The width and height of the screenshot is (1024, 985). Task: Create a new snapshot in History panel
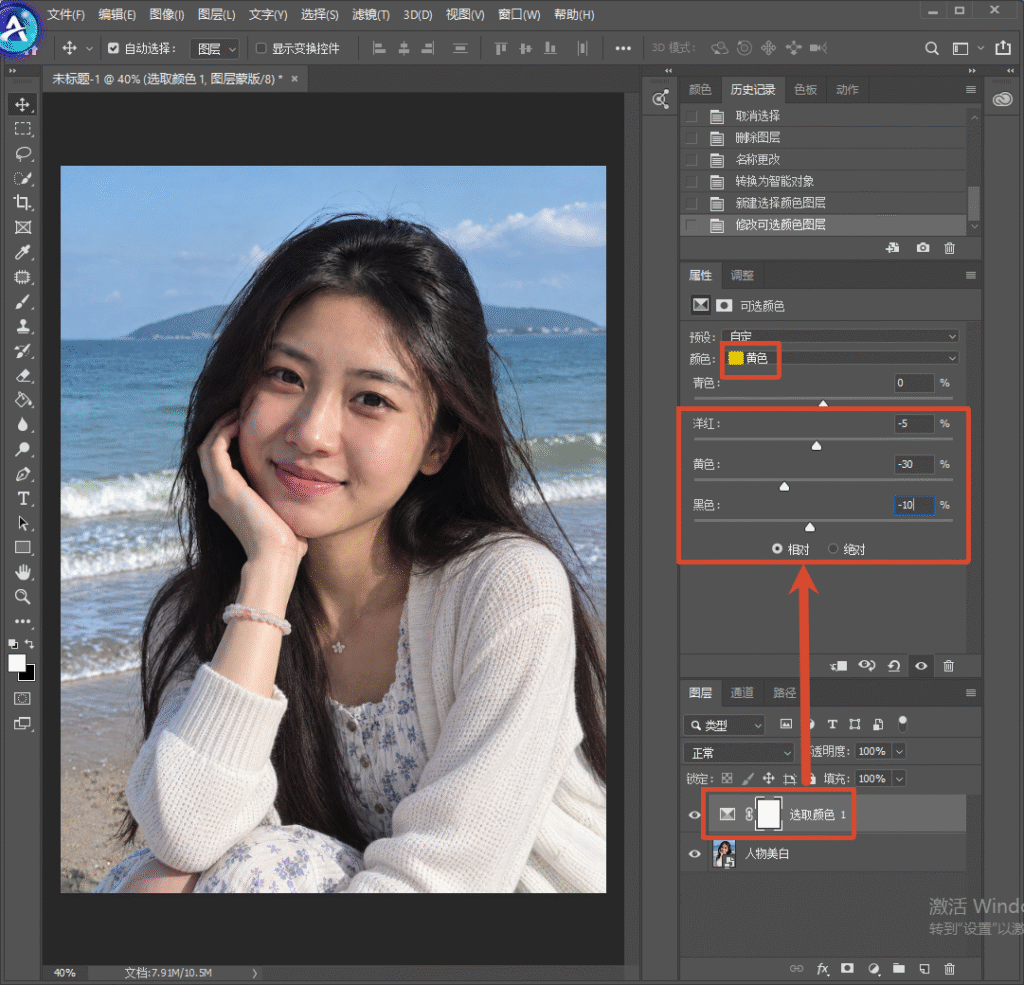pos(922,248)
